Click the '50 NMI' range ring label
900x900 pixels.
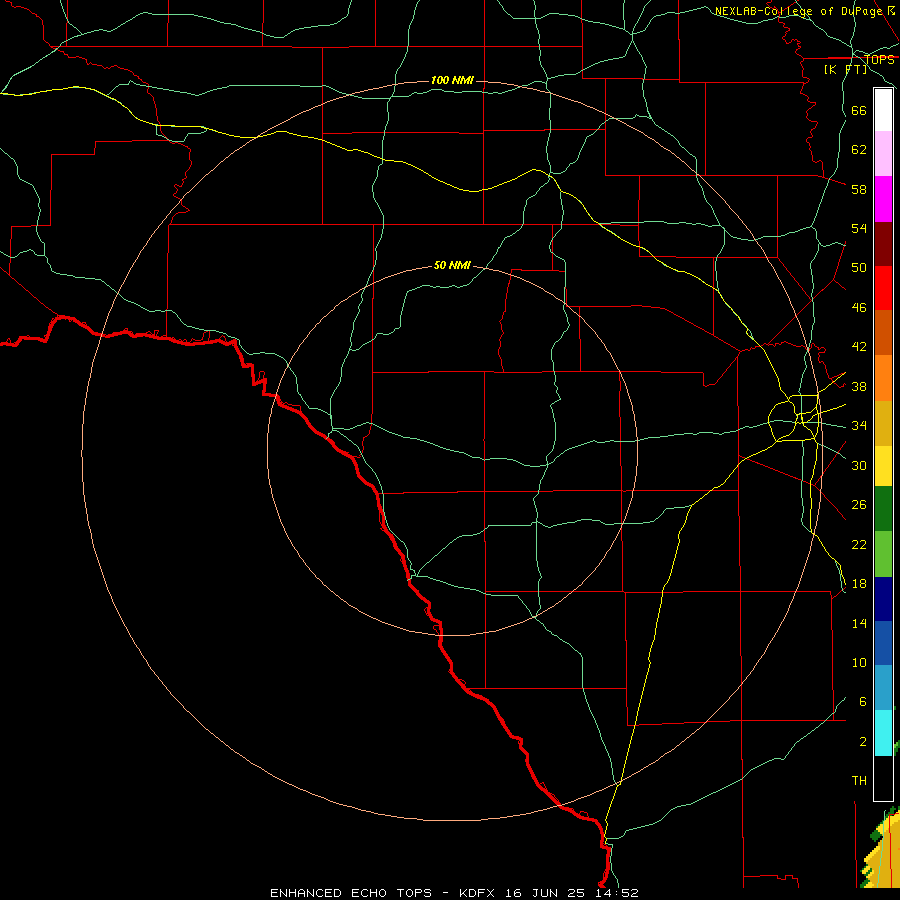pos(452,265)
